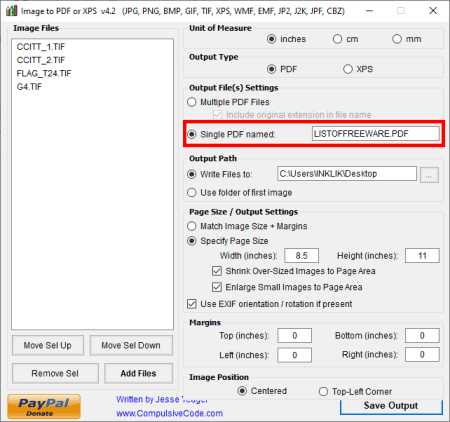Open the browse folder ellipsis button
This screenshot has width=450, height=422.
tap(429, 175)
